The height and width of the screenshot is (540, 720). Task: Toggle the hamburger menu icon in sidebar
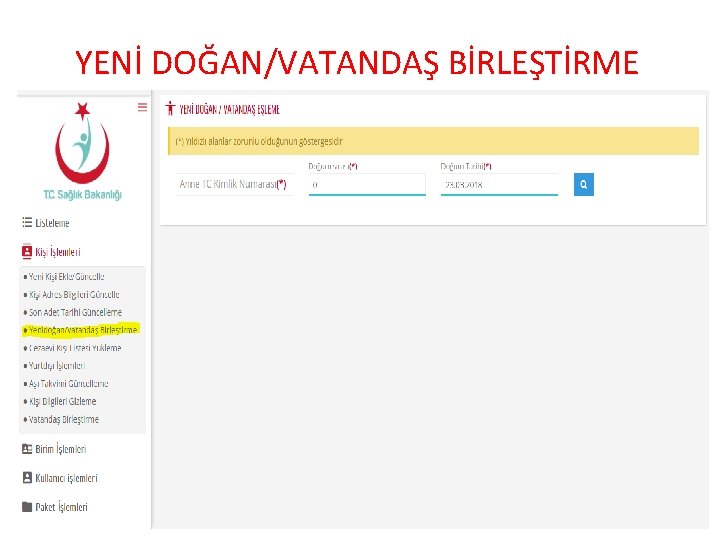(142, 107)
